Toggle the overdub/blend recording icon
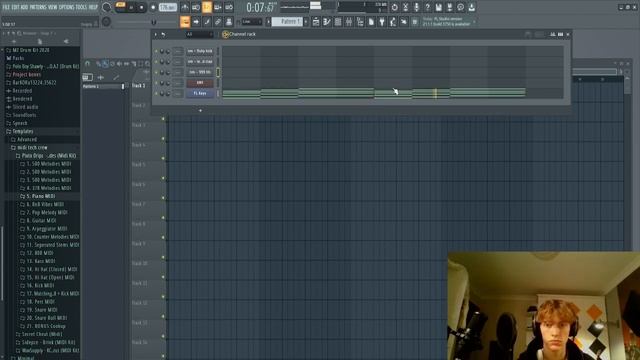Viewport: 640px width, 360px height. [x=218, y=7]
